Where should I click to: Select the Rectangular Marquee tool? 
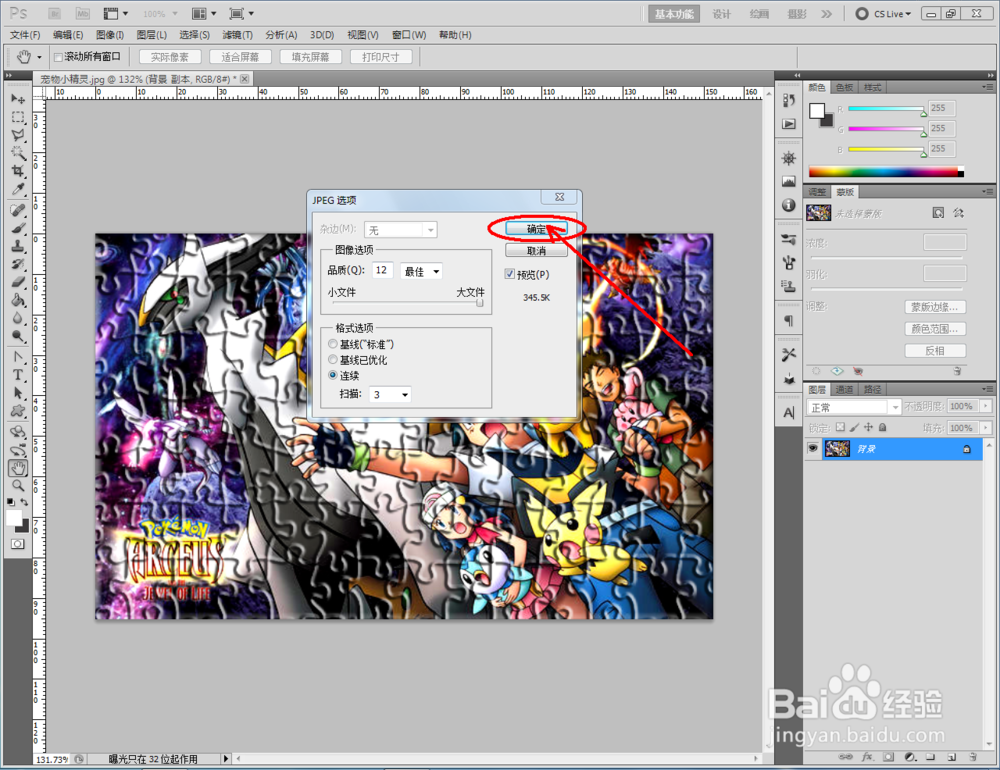pos(18,117)
